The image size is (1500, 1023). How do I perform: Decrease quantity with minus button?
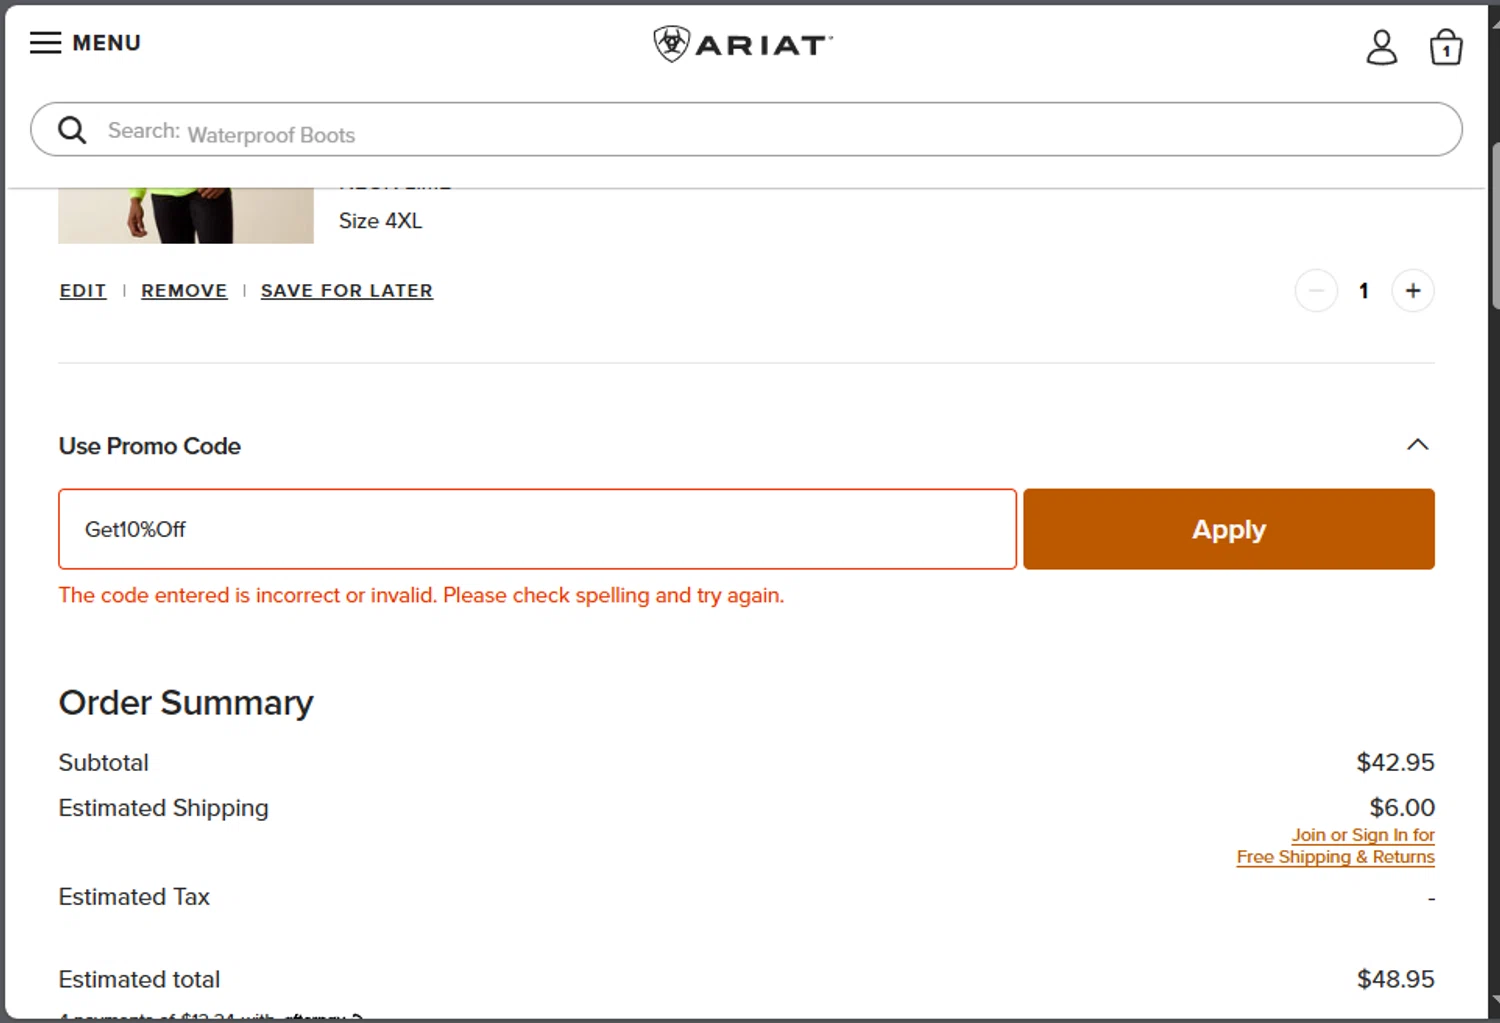pyautogui.click(x=1316, y=291)
